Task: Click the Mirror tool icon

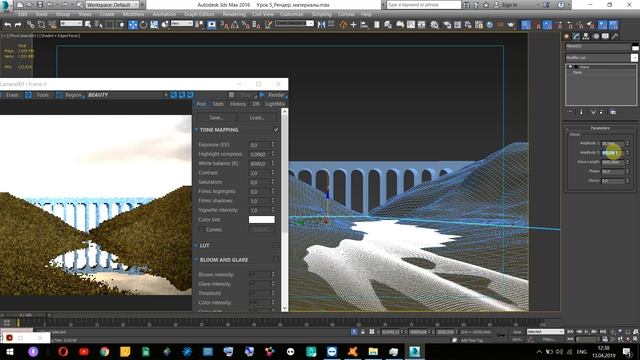Action: [321, 24]
